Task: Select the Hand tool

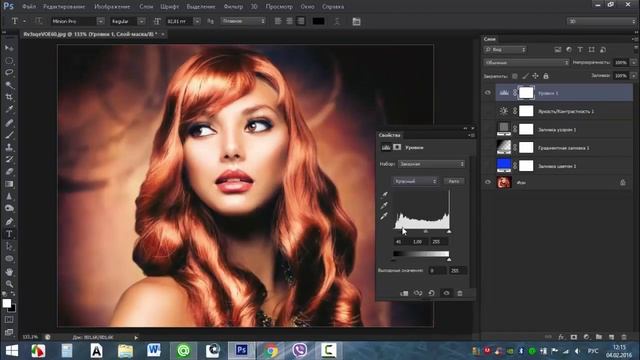Action: coord(9,272)
